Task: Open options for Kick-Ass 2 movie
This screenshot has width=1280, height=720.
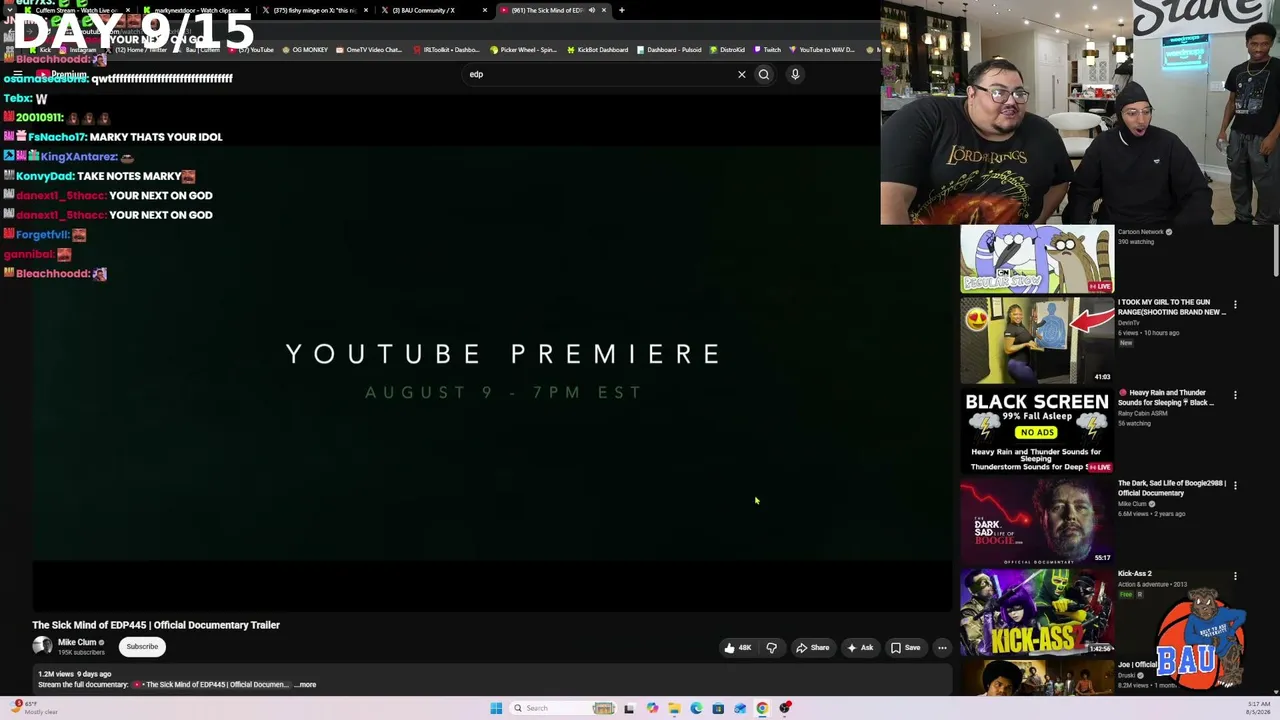Action: pos(1235,576)
